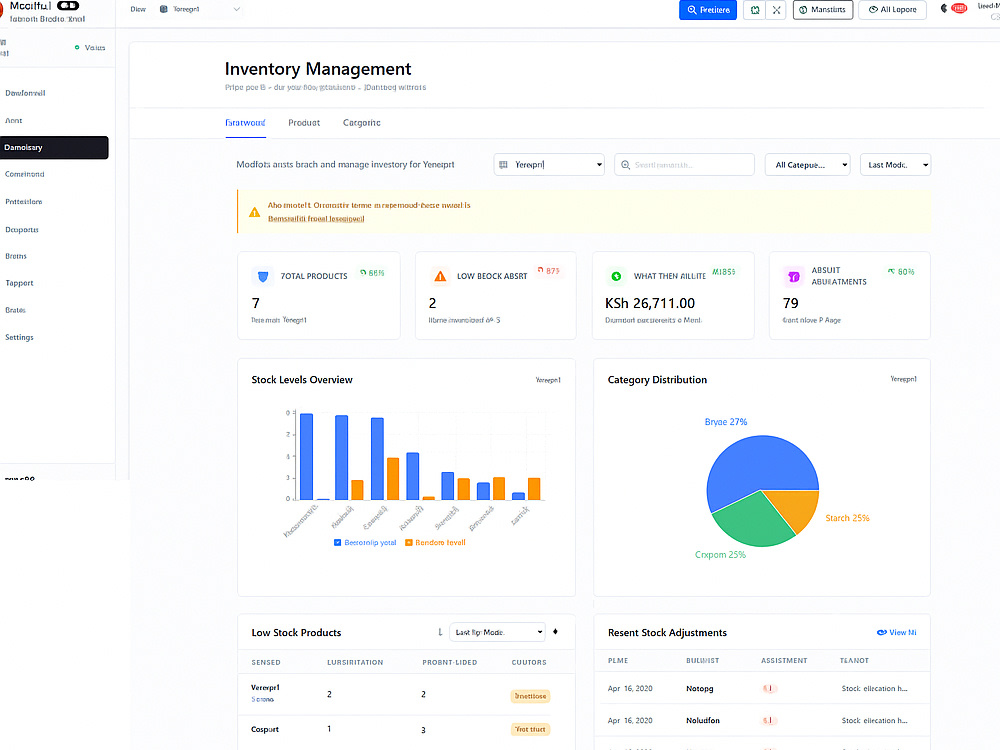Click the diamond icon right of Low Stock dropdown
Viewport: 1000px width, 750px height.
click(x=555, y=631)
